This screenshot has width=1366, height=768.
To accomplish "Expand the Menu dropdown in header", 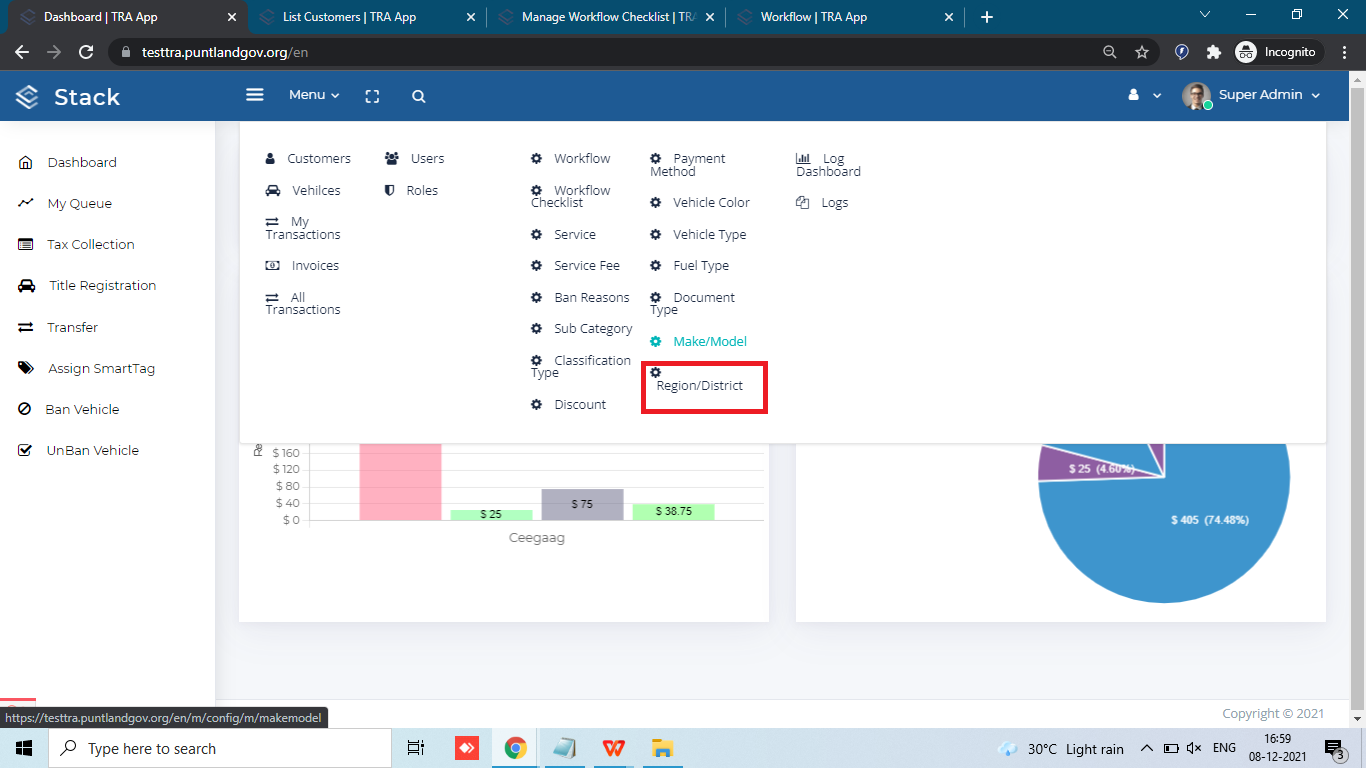I will [x=314, y=95].
